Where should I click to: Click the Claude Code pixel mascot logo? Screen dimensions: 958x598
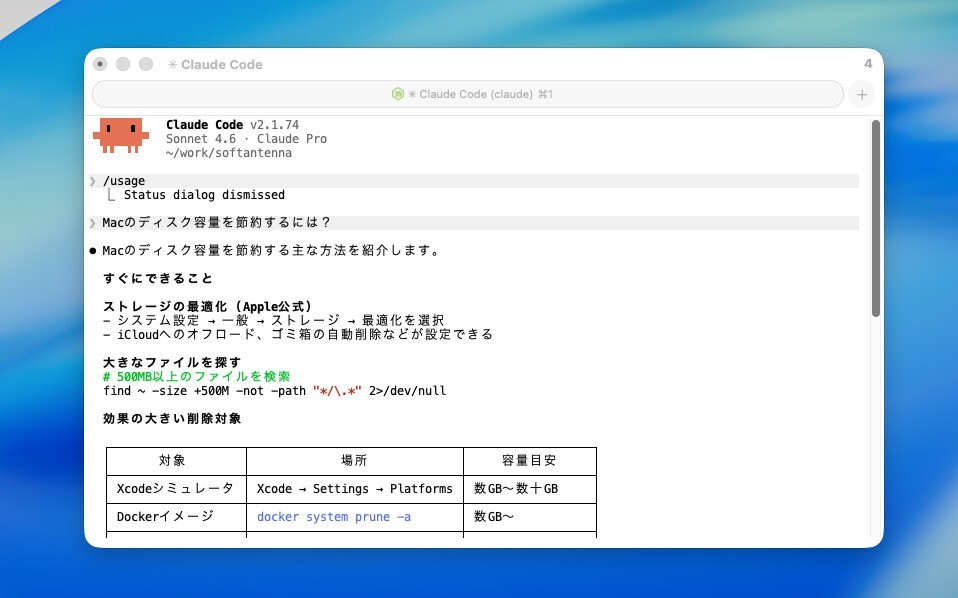[x=121, y=135]
